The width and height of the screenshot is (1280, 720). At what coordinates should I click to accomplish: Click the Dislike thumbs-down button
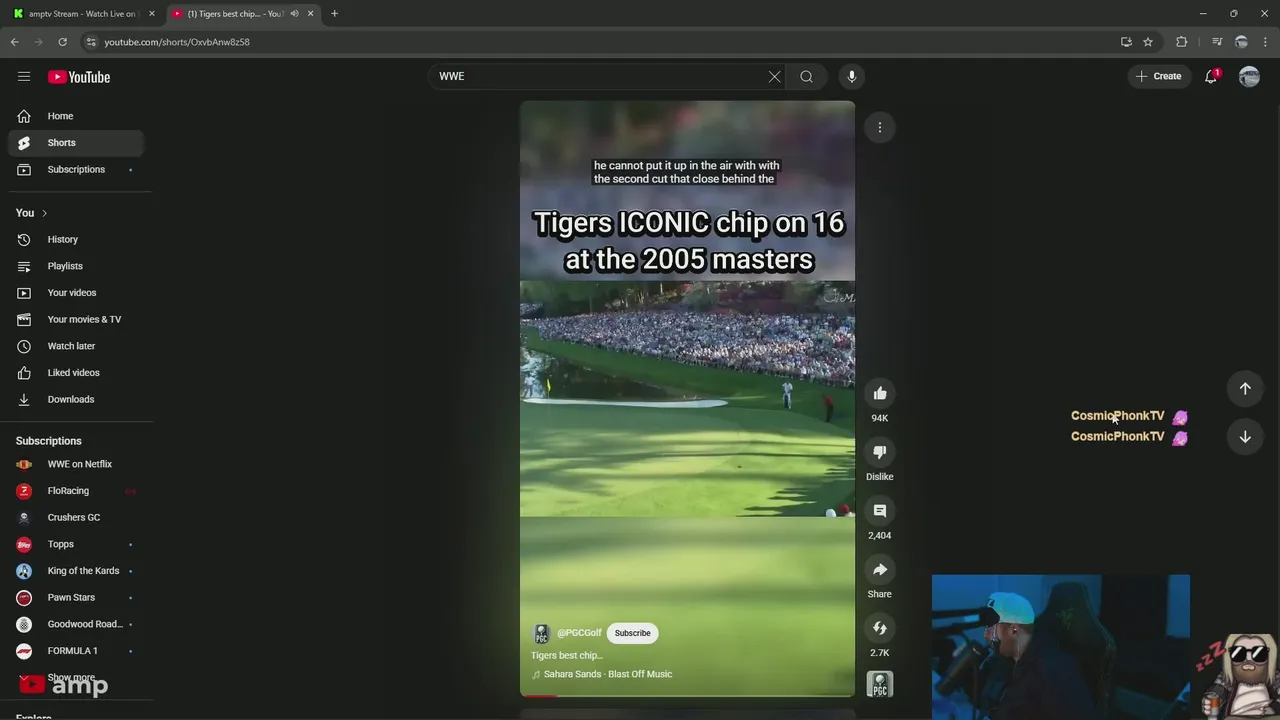(880, 452)
